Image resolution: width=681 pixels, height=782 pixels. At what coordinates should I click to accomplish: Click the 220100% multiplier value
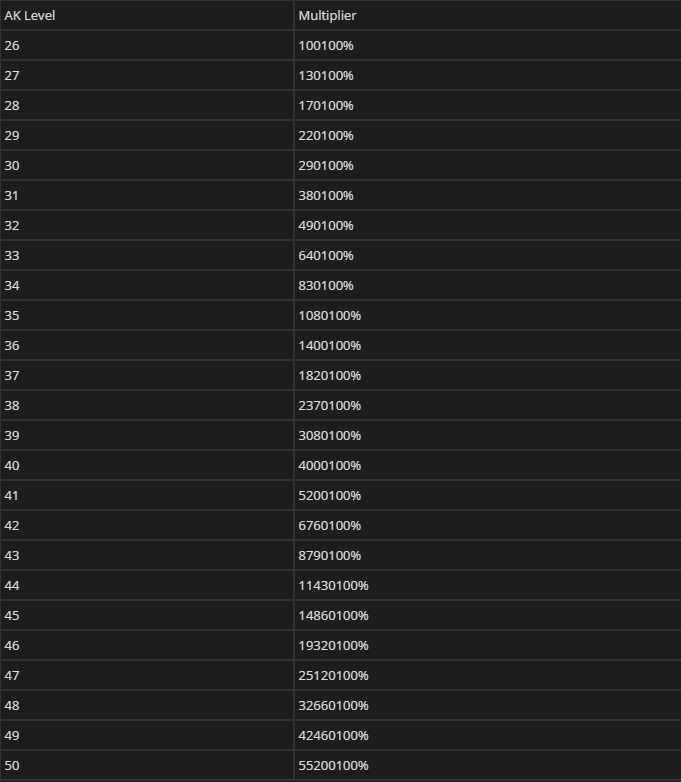tap(326, 136)
